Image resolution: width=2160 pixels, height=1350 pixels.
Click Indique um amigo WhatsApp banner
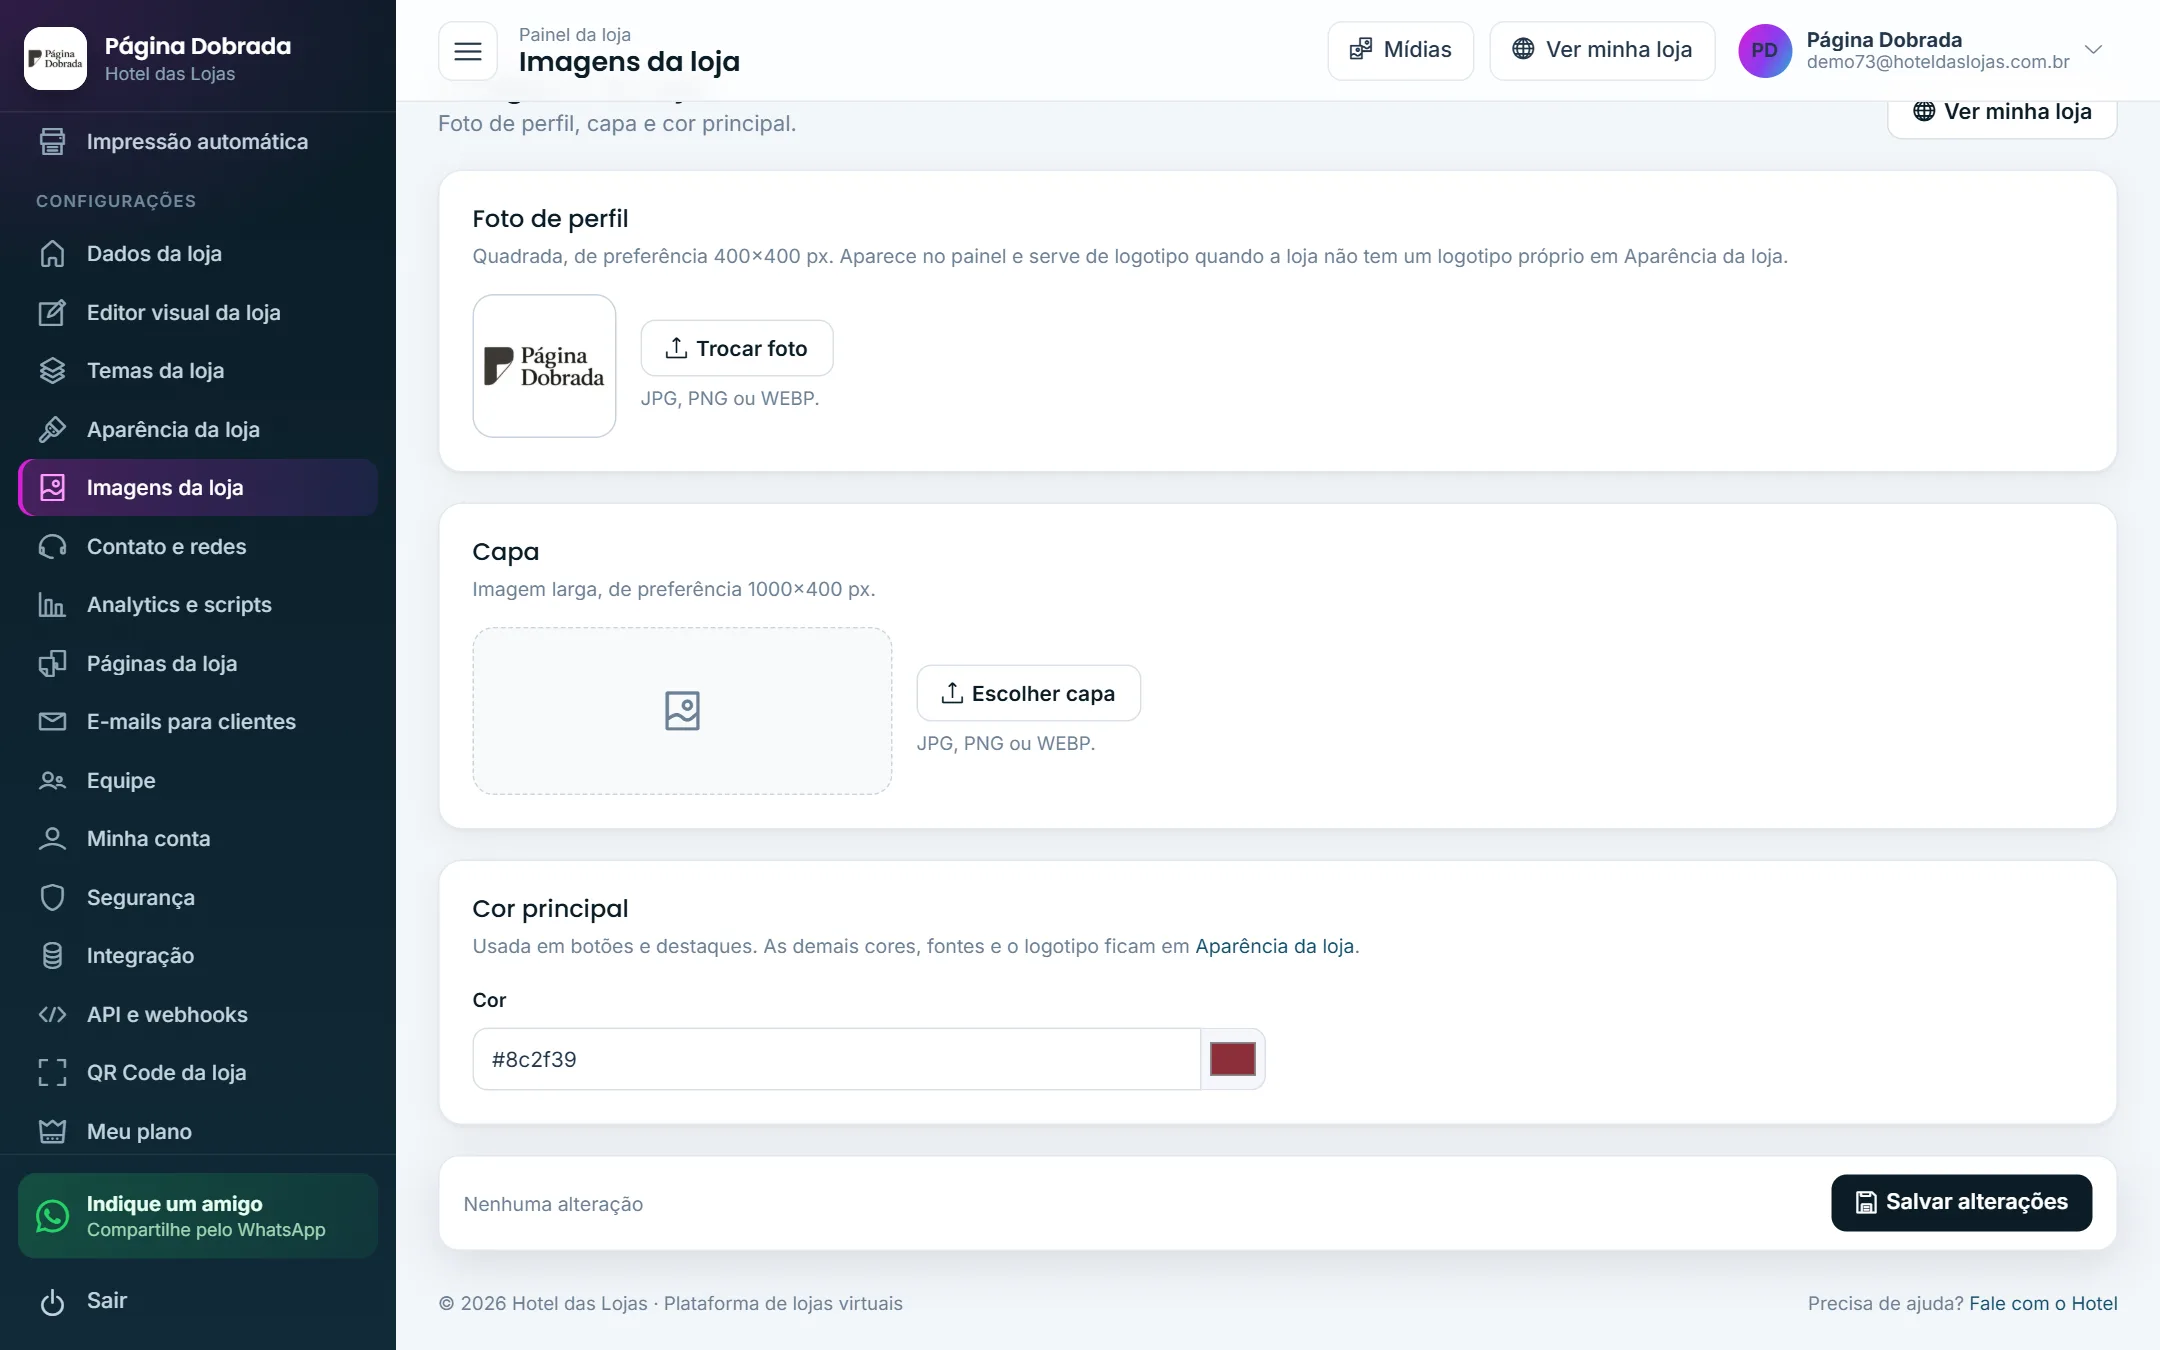coord(198,1216)
